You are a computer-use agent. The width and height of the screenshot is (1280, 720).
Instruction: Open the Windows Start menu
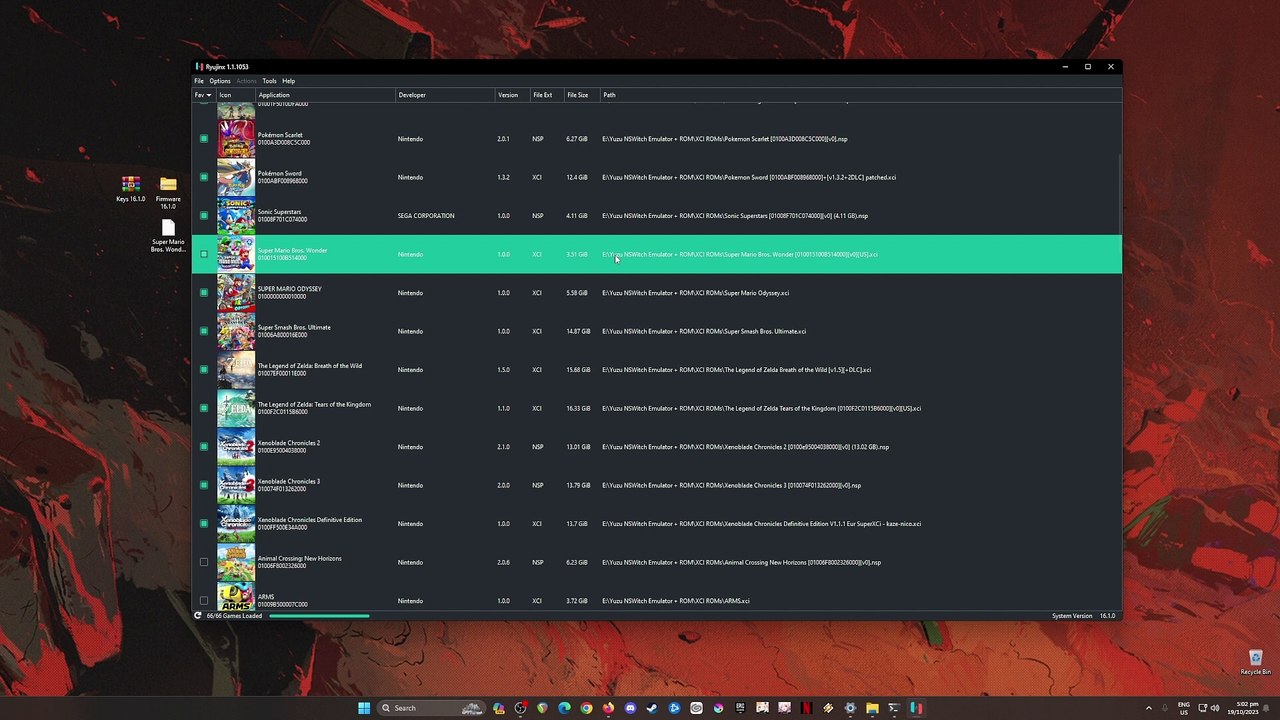point(363,708)
